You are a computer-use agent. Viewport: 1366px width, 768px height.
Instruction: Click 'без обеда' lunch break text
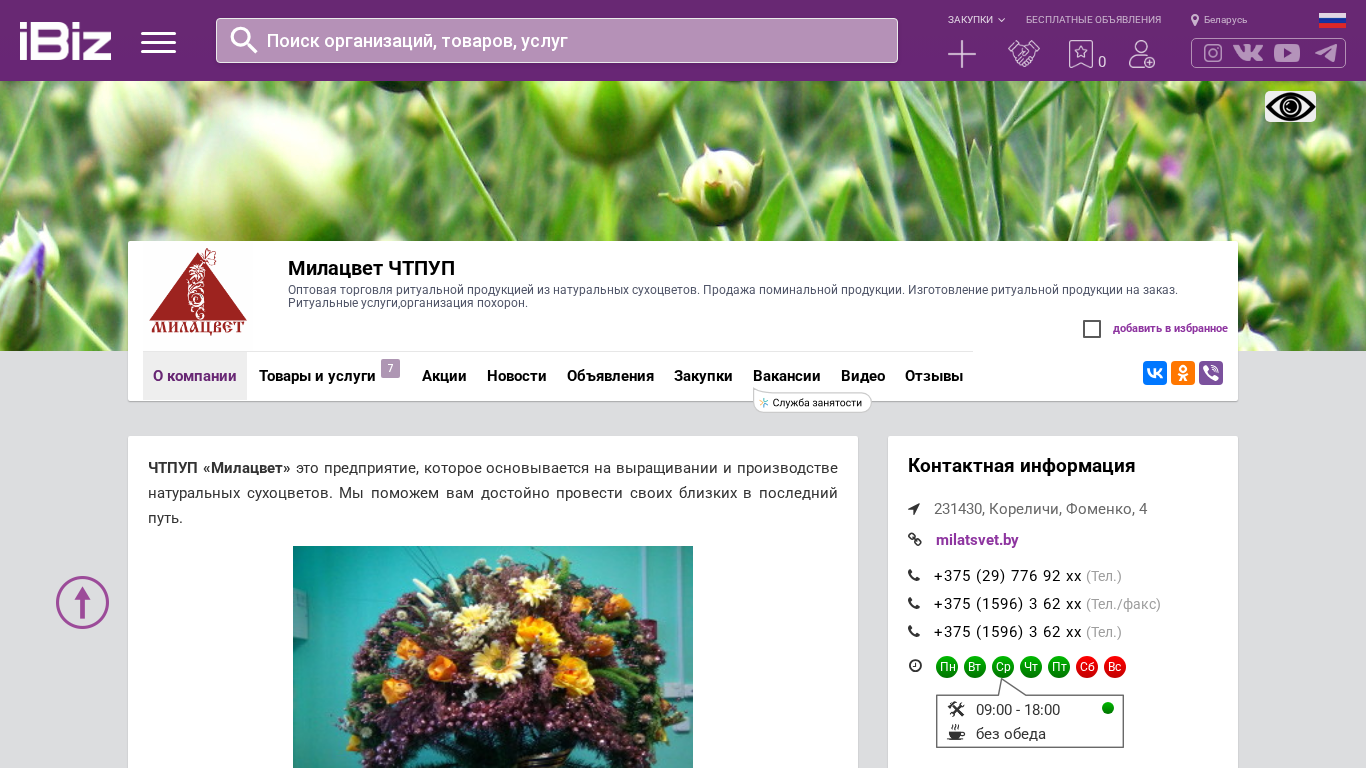(1011, 734)
